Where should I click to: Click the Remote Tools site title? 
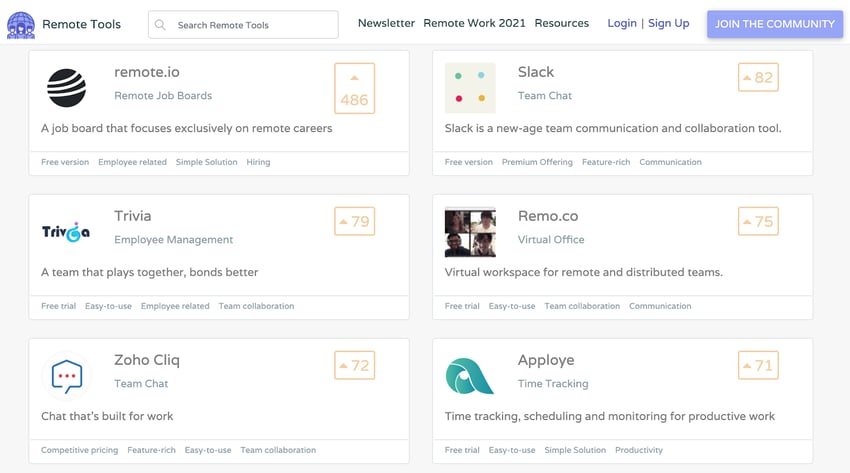coord(81,24)
